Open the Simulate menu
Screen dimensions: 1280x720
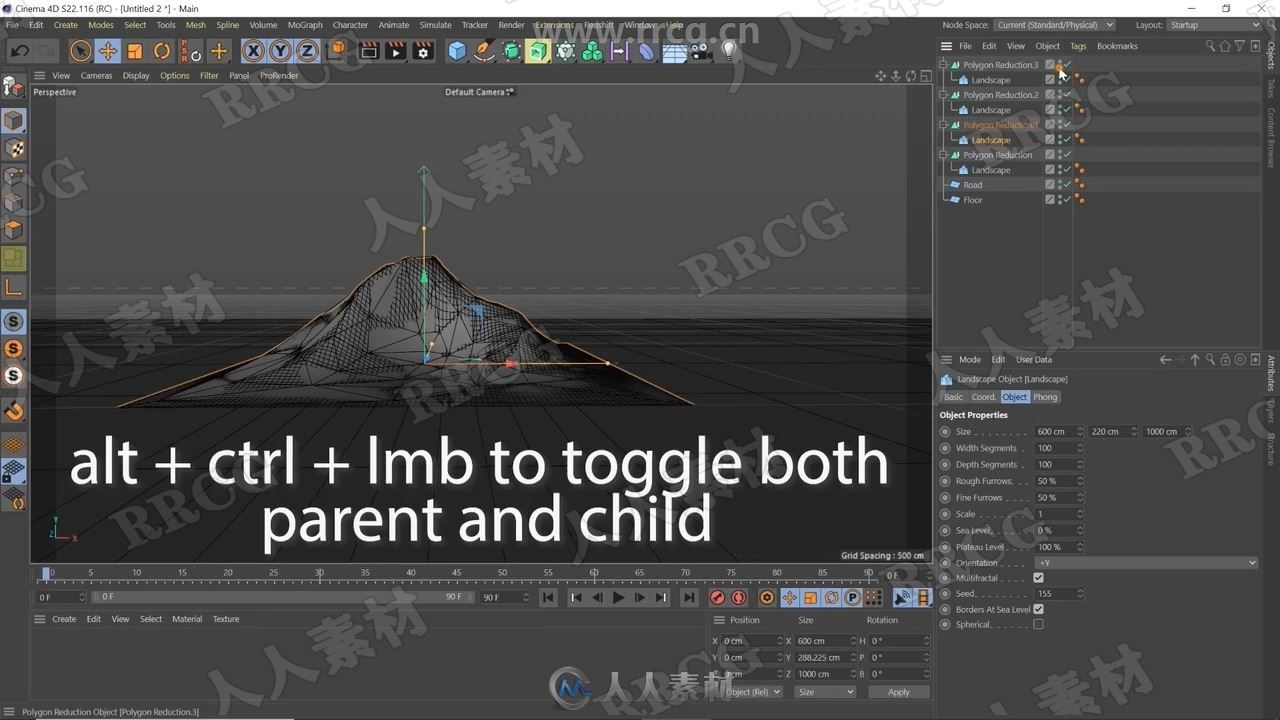435,25
